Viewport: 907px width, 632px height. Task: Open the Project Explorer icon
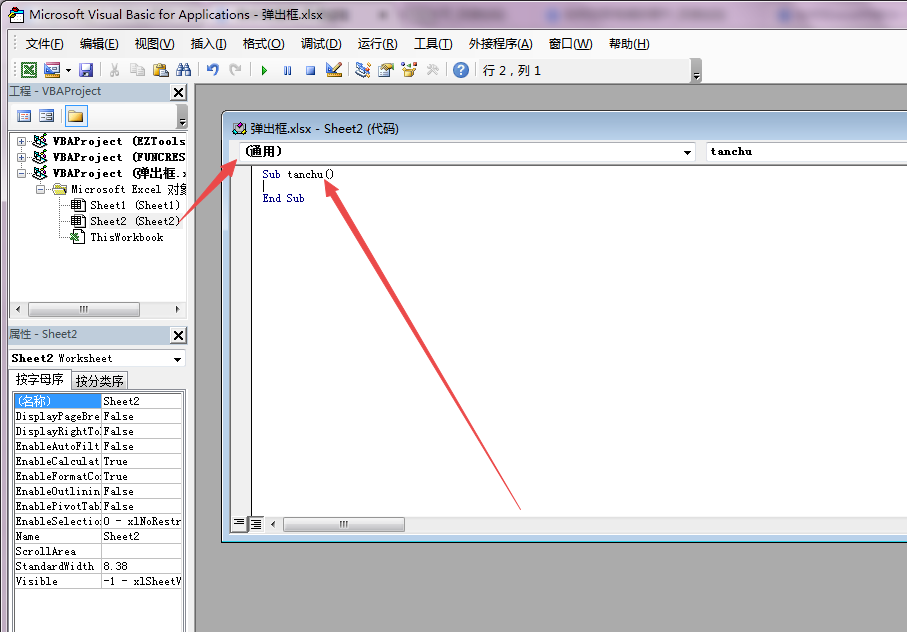(363, 71)
